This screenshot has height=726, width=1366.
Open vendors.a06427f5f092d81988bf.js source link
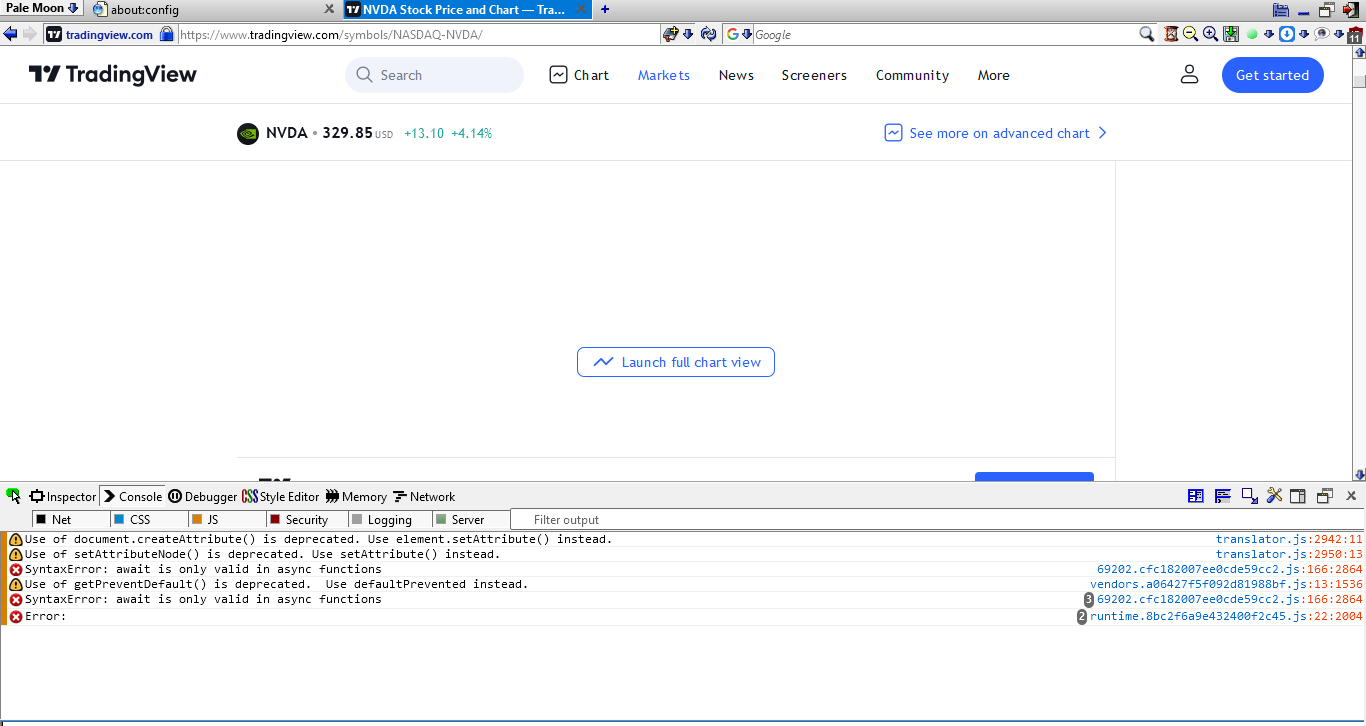(1226, 584)
